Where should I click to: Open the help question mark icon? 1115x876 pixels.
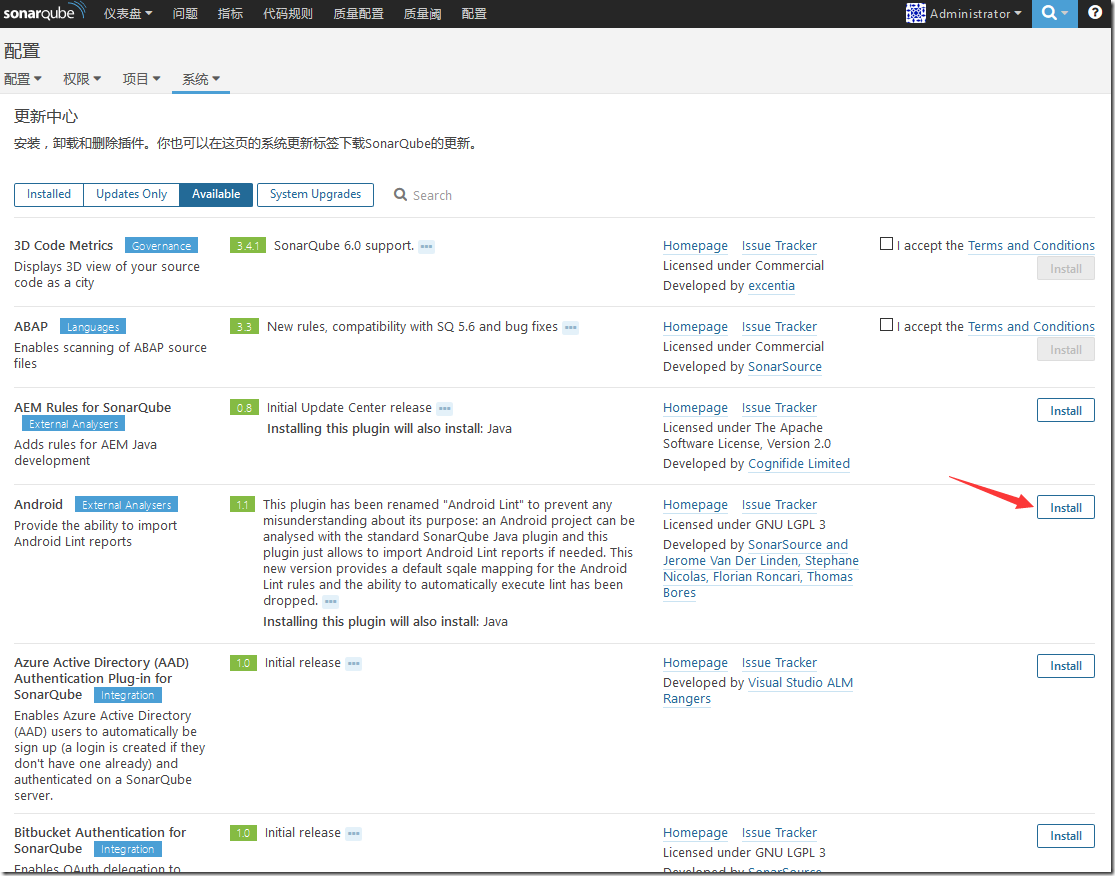coord(1095,14)
